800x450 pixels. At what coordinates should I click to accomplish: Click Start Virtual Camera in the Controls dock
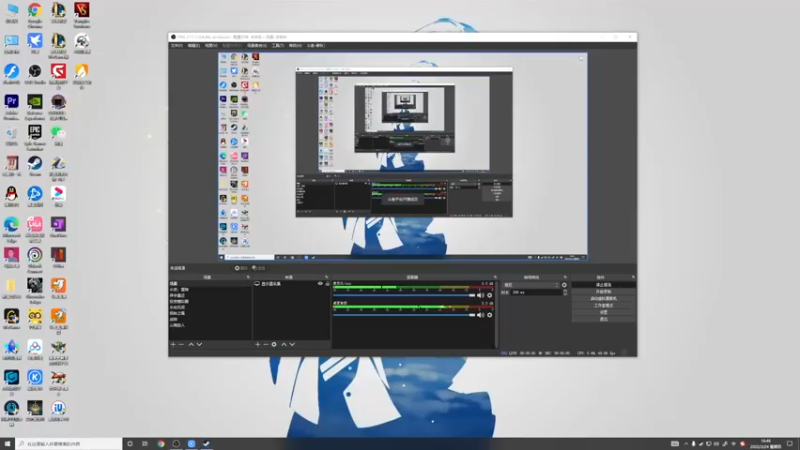coord(604,298)
